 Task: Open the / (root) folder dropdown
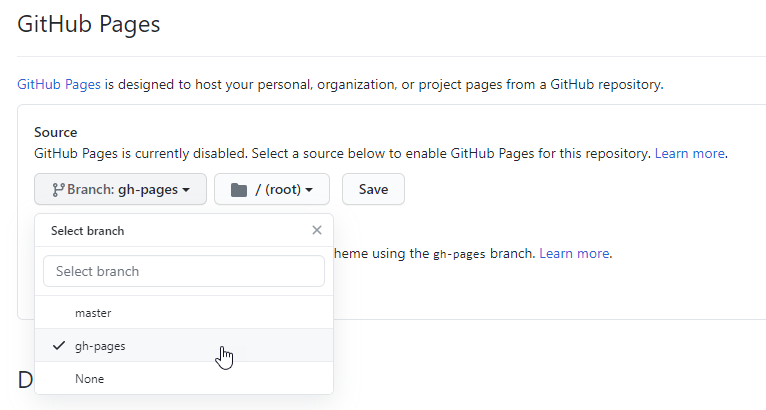point(272,189)
